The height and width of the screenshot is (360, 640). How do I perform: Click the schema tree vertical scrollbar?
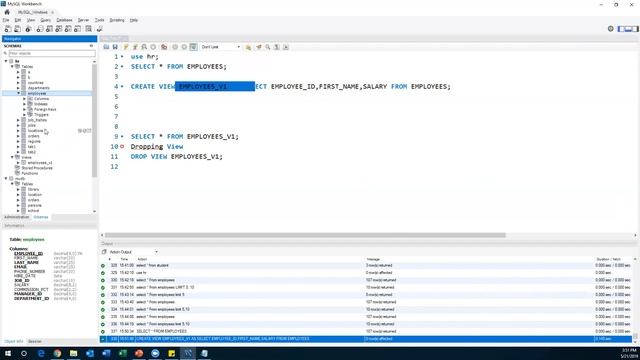[x=95, y=120]
